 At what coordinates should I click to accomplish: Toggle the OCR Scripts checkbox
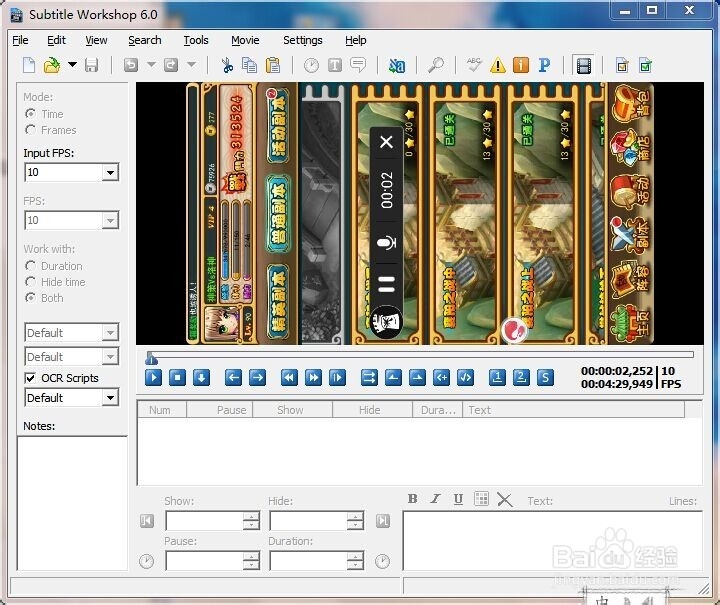coord(30,378)
